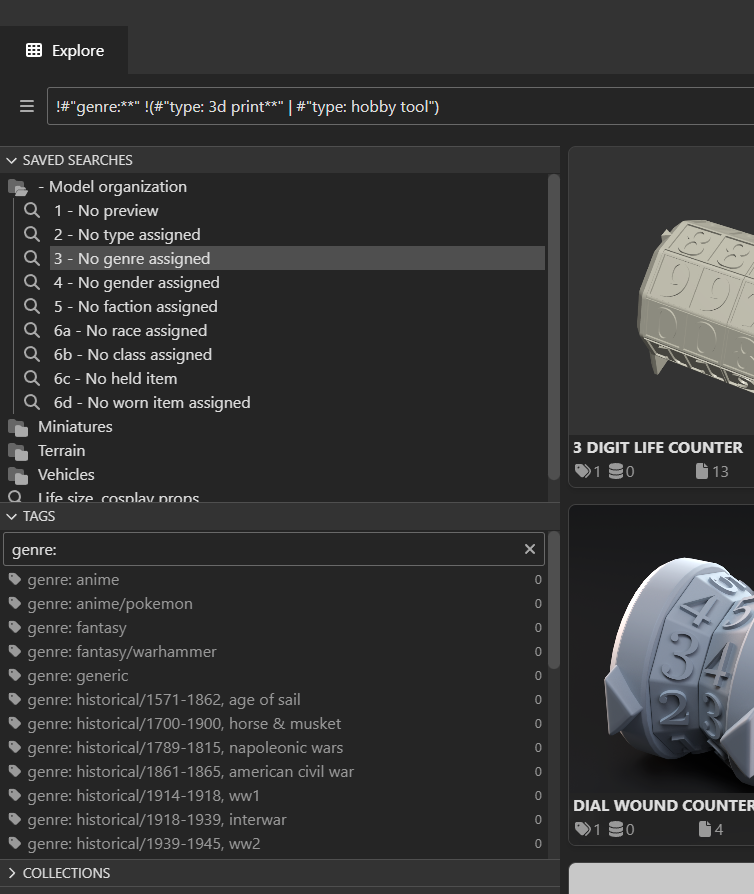Click the Vehicles folder icon

coord(18,475)
